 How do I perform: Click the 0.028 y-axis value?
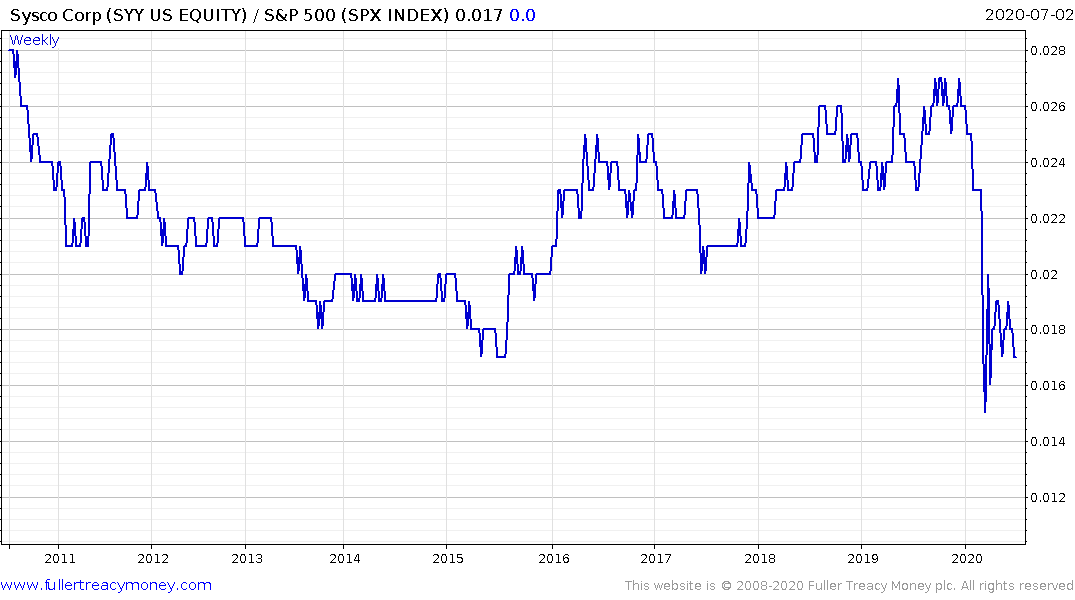point(1048,51)
